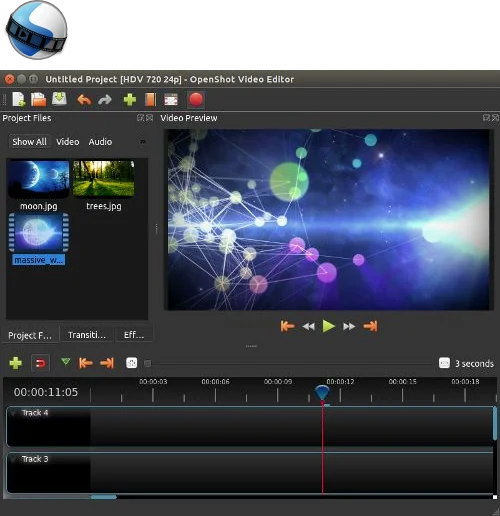Undo the last action with orange arrow
The image size is (500, 516).
tap(84, 100)
